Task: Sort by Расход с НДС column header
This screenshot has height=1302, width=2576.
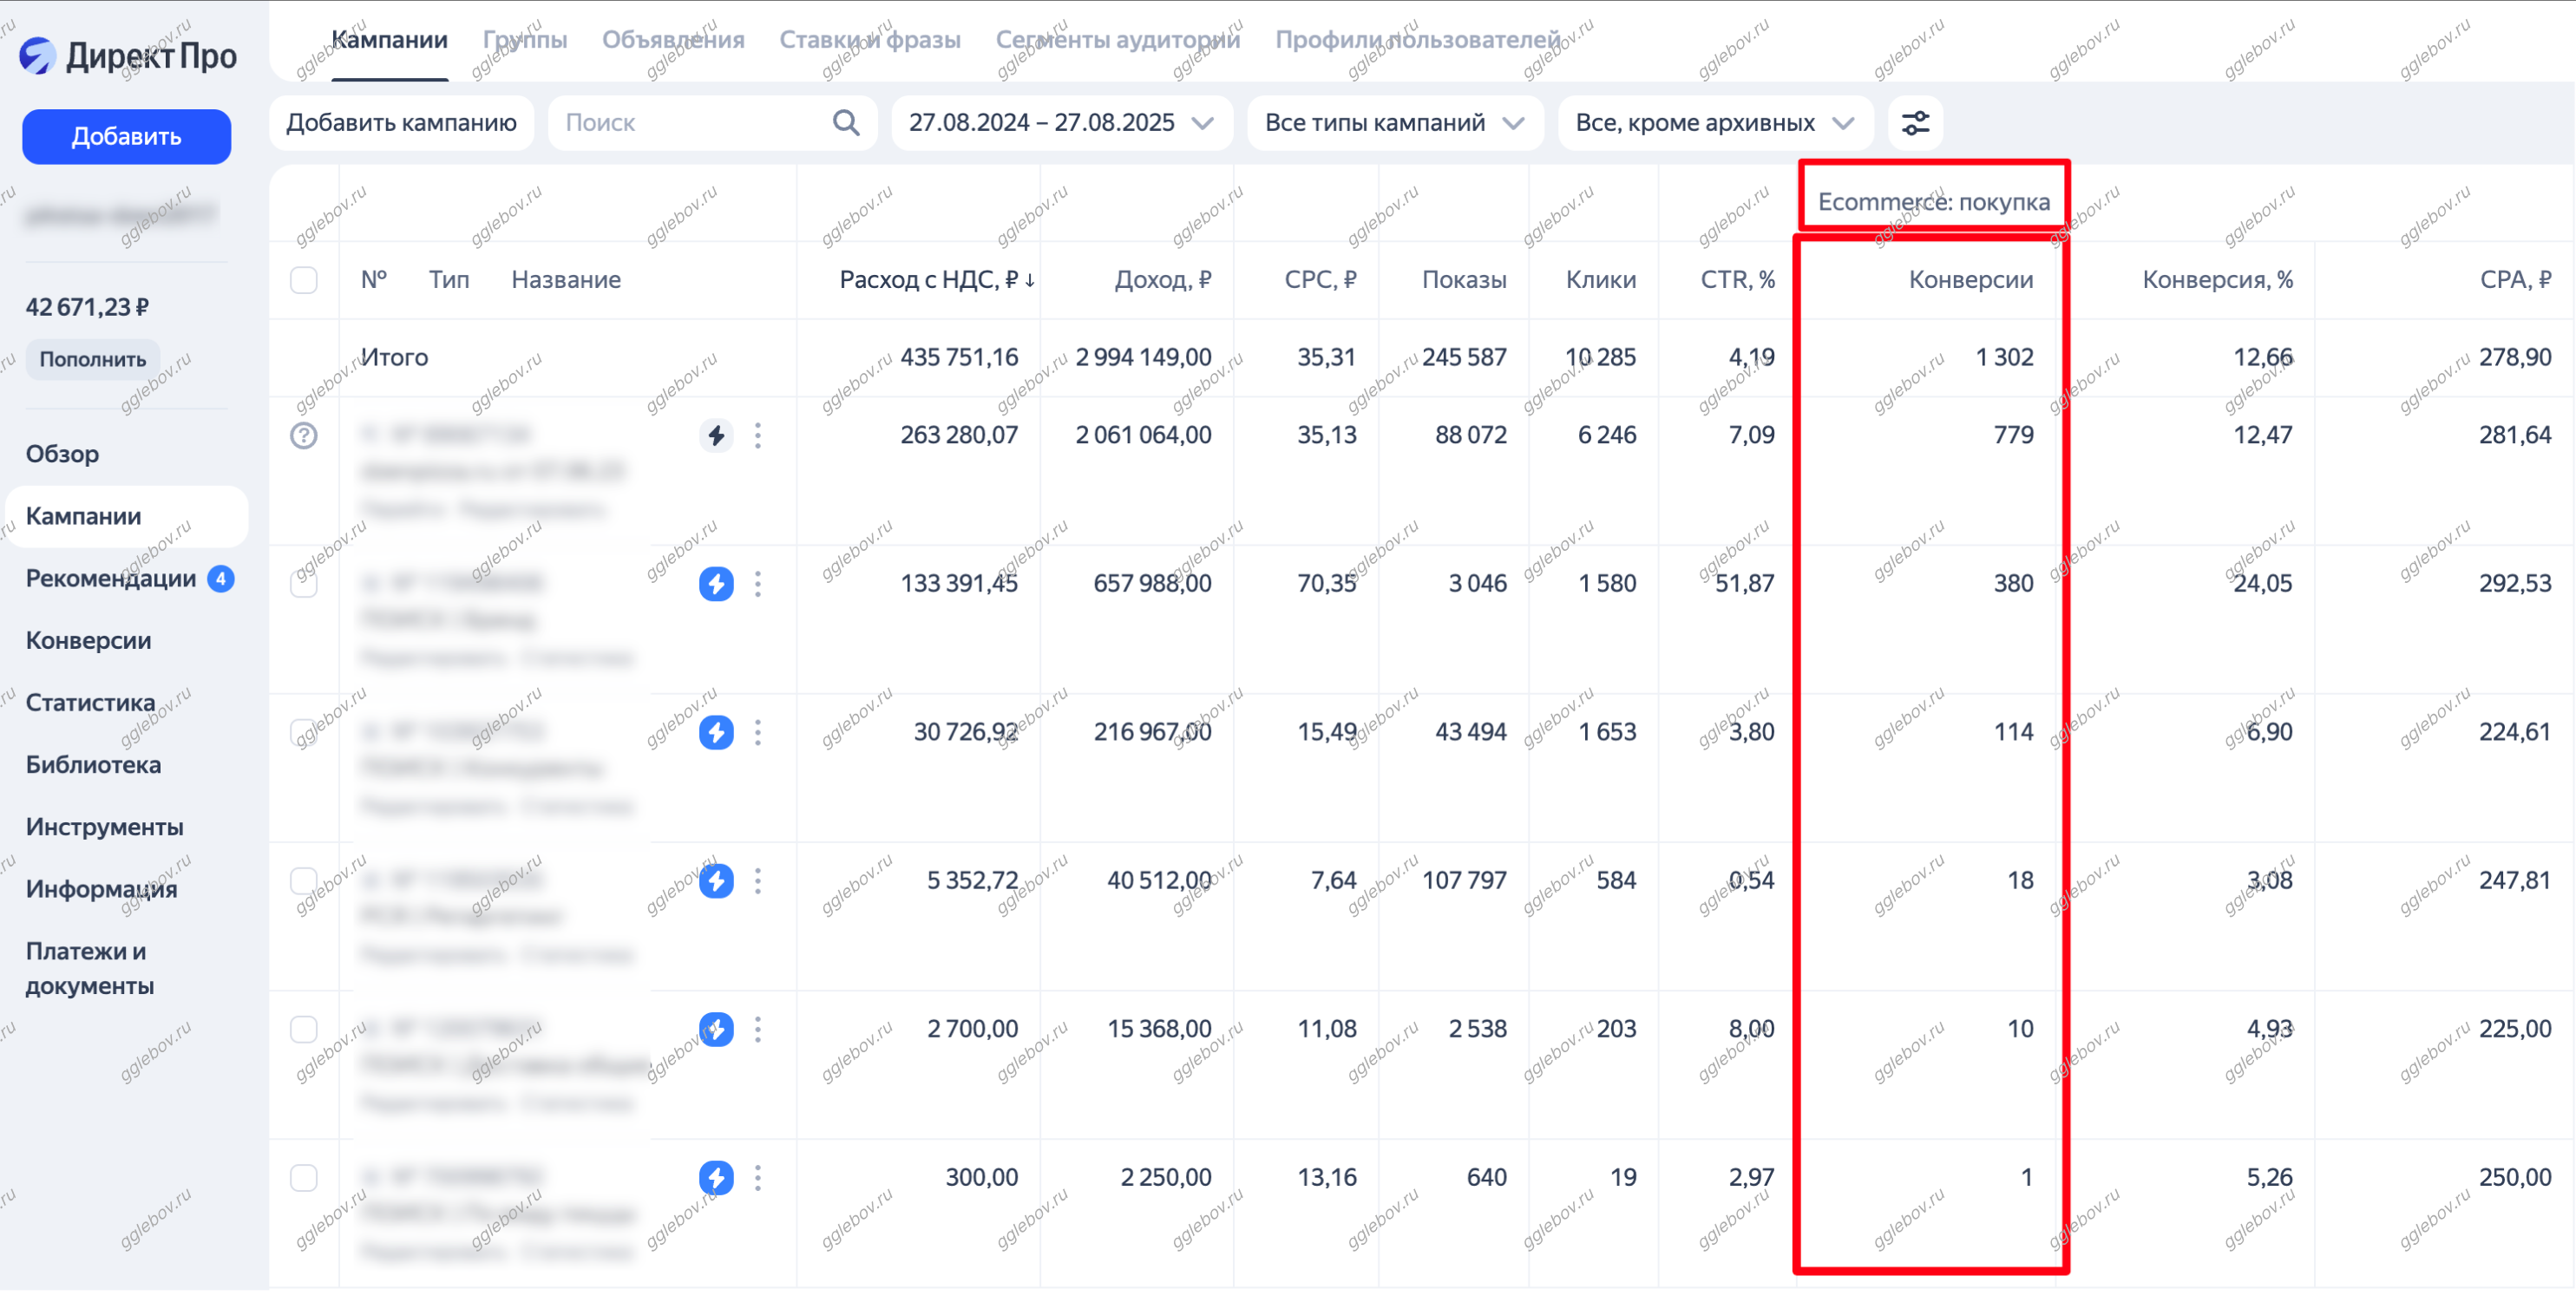Action: point(936,280)
